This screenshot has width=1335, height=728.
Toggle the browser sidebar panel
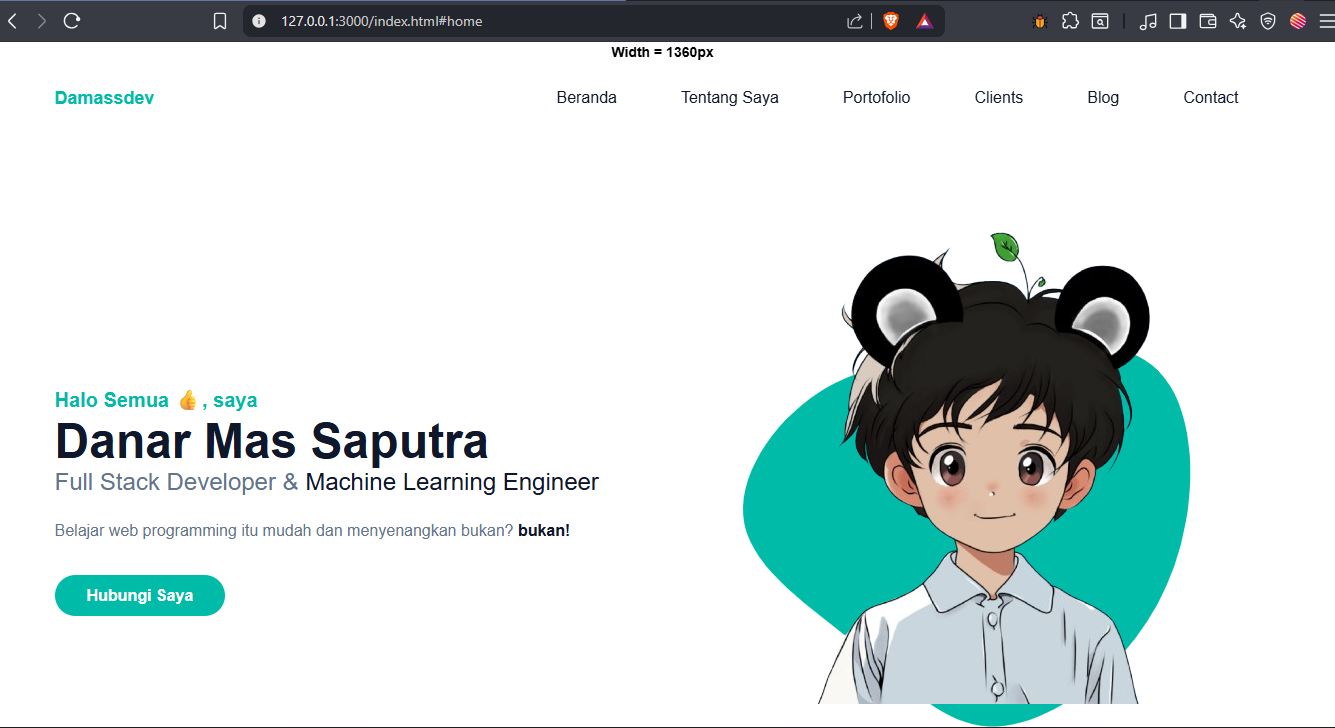click(x=1178, y=21)
